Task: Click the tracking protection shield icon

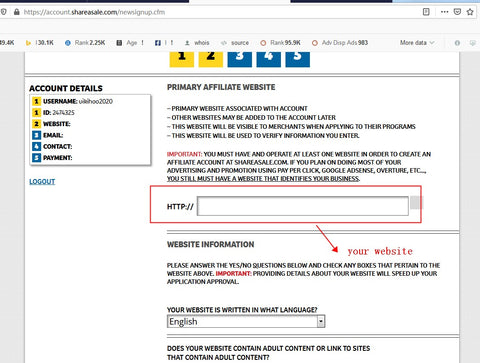Action: coord(3,12)
